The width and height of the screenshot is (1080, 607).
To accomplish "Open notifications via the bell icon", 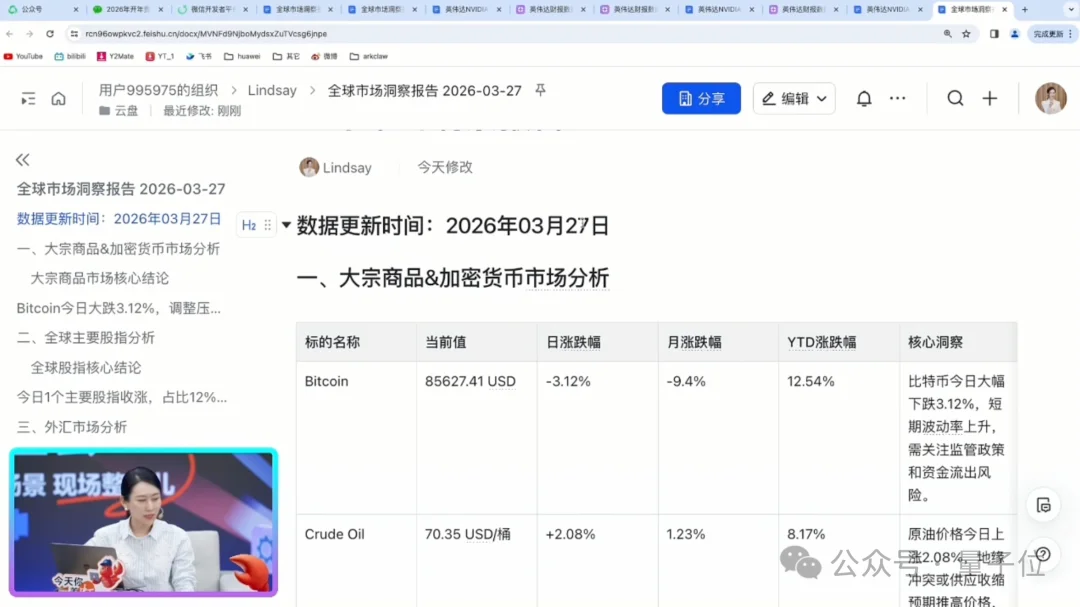I will coord(863,98).
